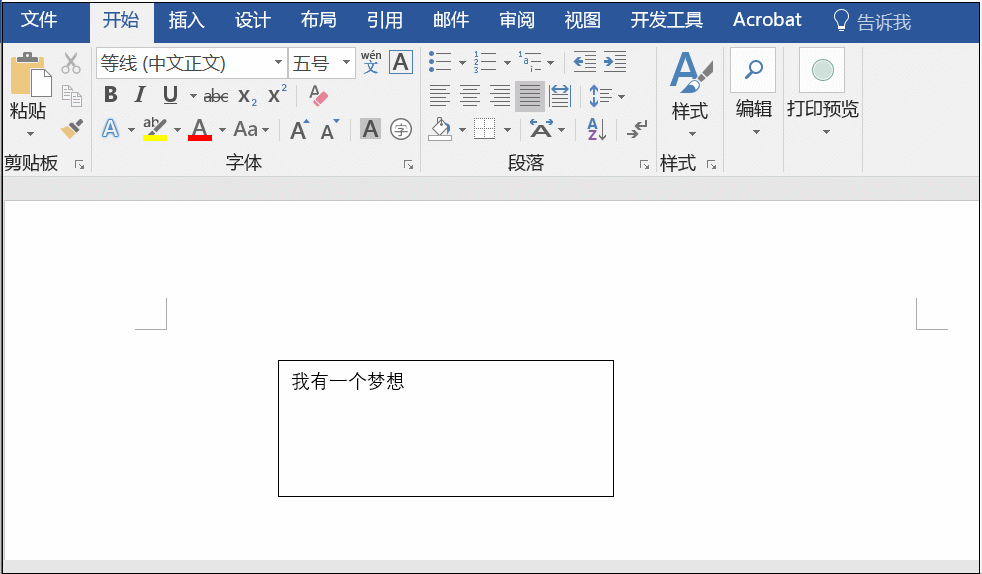Open the Acrobat tab
Screen dimensions: 982x574
point(767,20)
